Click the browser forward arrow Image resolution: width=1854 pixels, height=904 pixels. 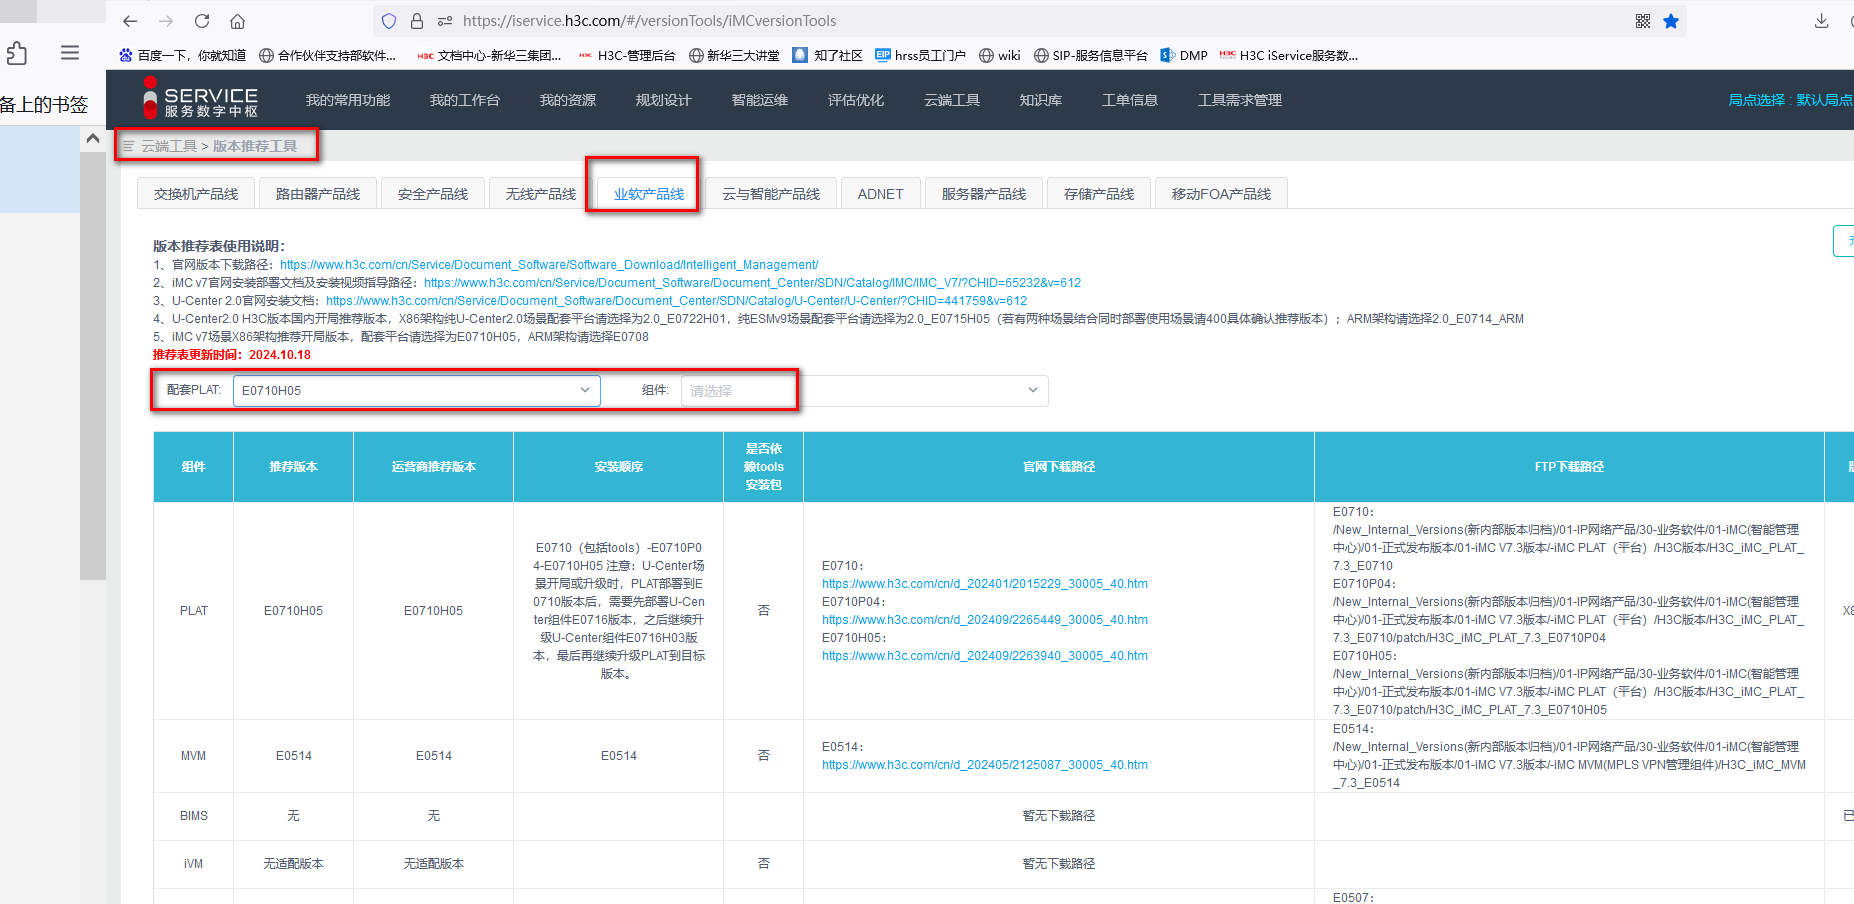tap(166, 21)
